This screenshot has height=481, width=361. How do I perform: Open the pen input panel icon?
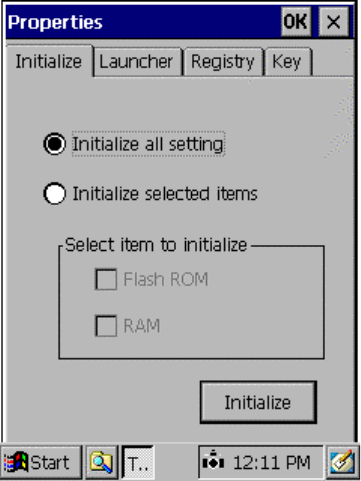(342, 462)
